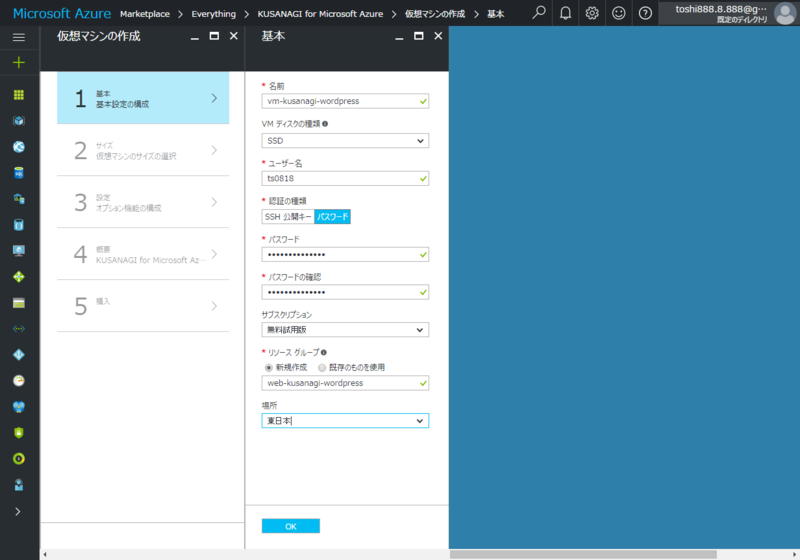The image size is (800, 560).
Task: Open the サブスクリプション dropdown
Action: point(345,330)
